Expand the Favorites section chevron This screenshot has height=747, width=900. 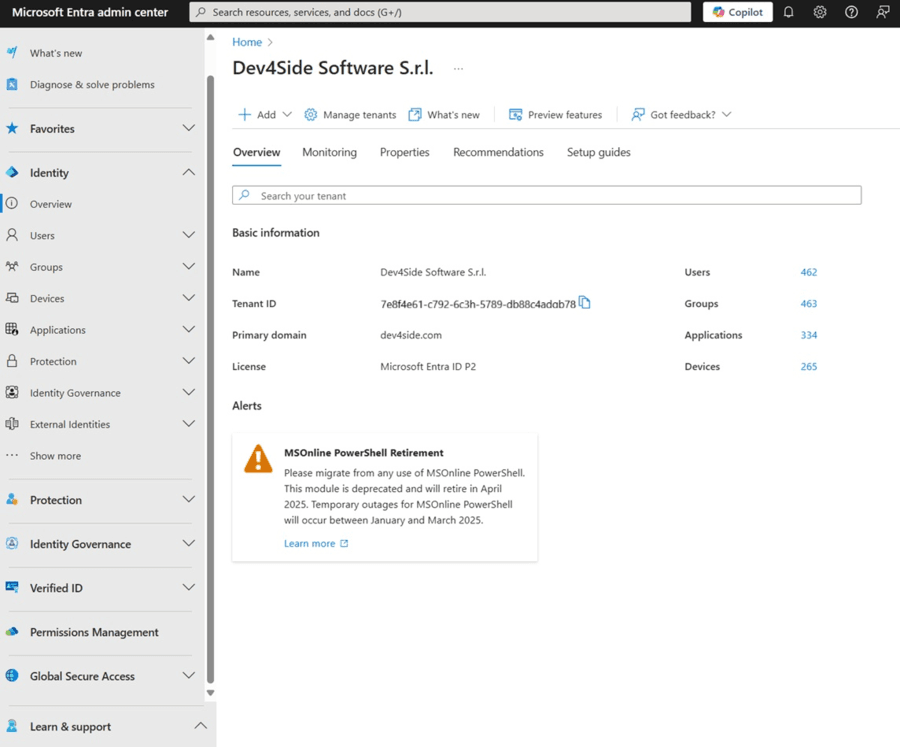189,127
